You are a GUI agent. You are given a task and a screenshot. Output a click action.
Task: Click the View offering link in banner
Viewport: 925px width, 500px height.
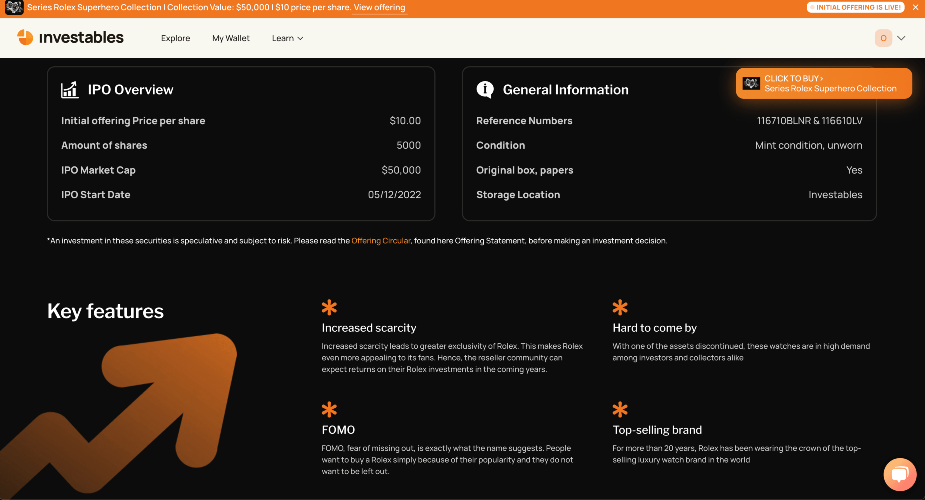(x=379, y=8)
